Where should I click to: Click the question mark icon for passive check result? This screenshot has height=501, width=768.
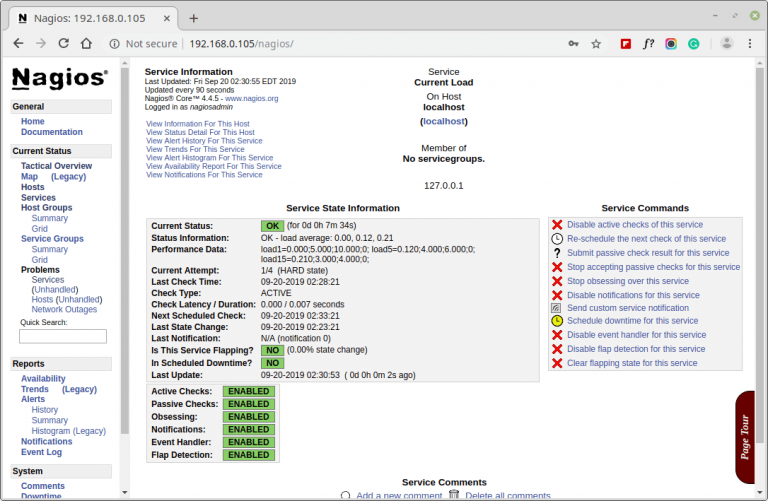[557, 253]
